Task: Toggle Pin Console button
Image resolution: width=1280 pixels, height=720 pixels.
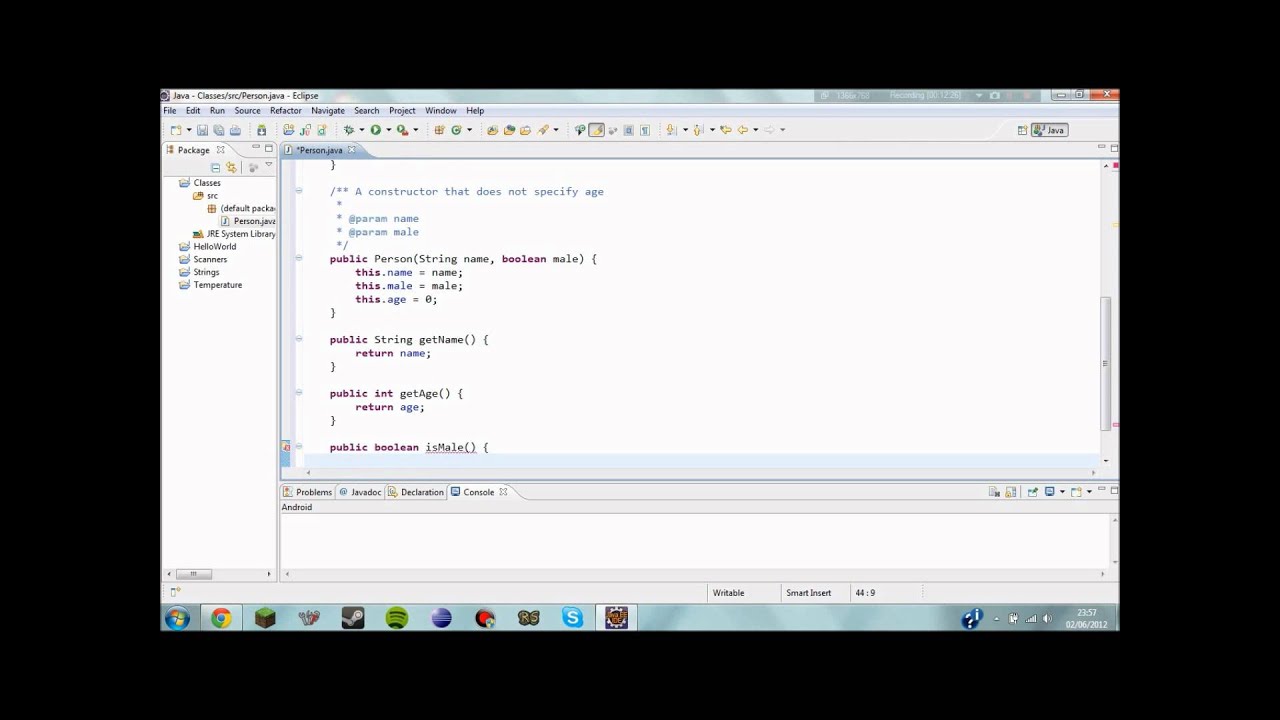Action: [x=1033, y=492]
